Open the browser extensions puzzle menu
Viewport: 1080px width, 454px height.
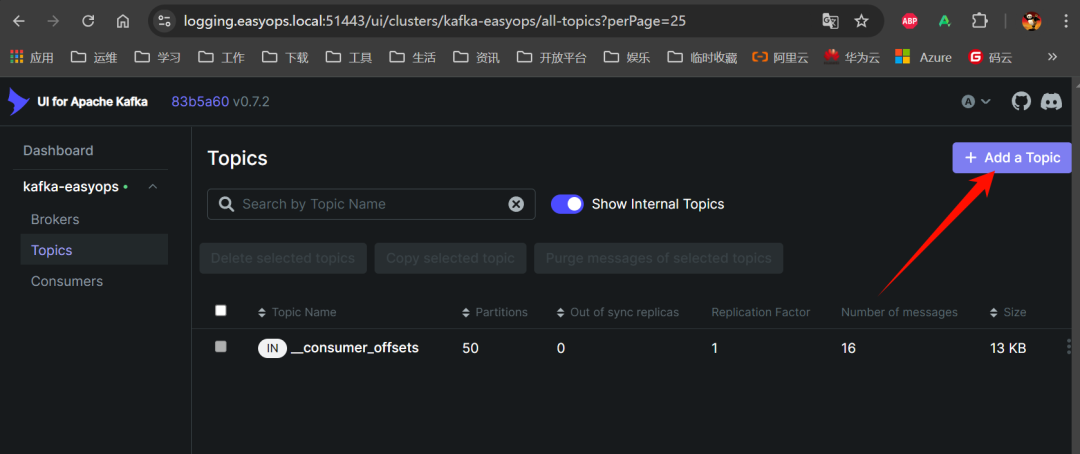979,21
